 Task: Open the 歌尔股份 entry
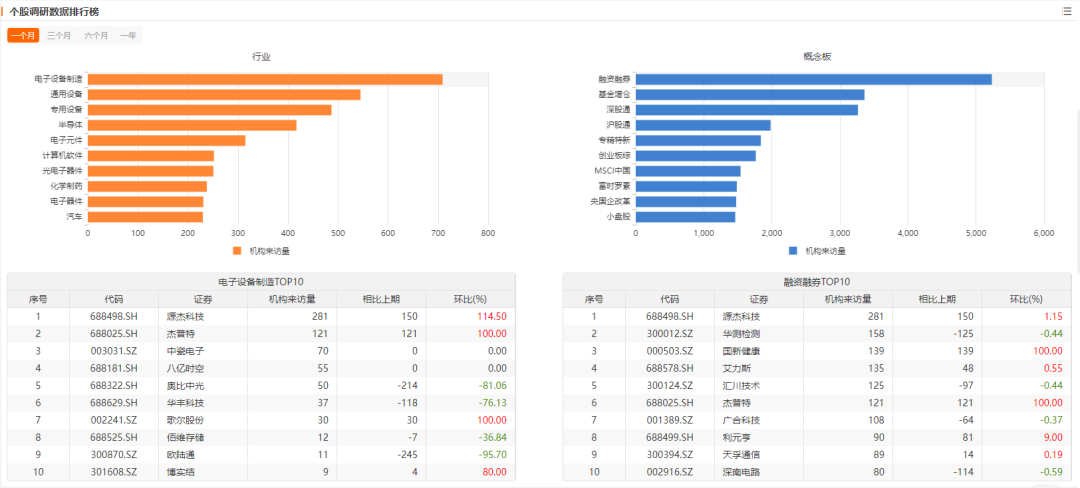[x=185, y=420]
